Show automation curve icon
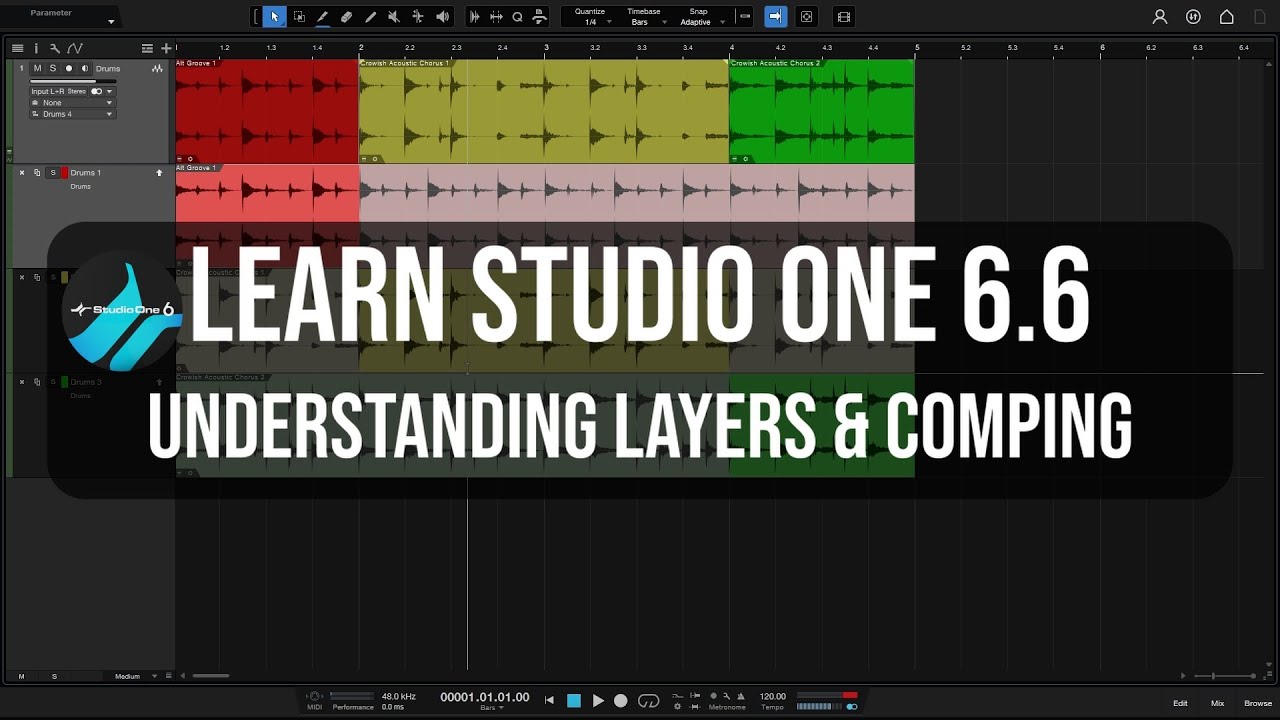The image size is (1280, 720). (75, 48)
